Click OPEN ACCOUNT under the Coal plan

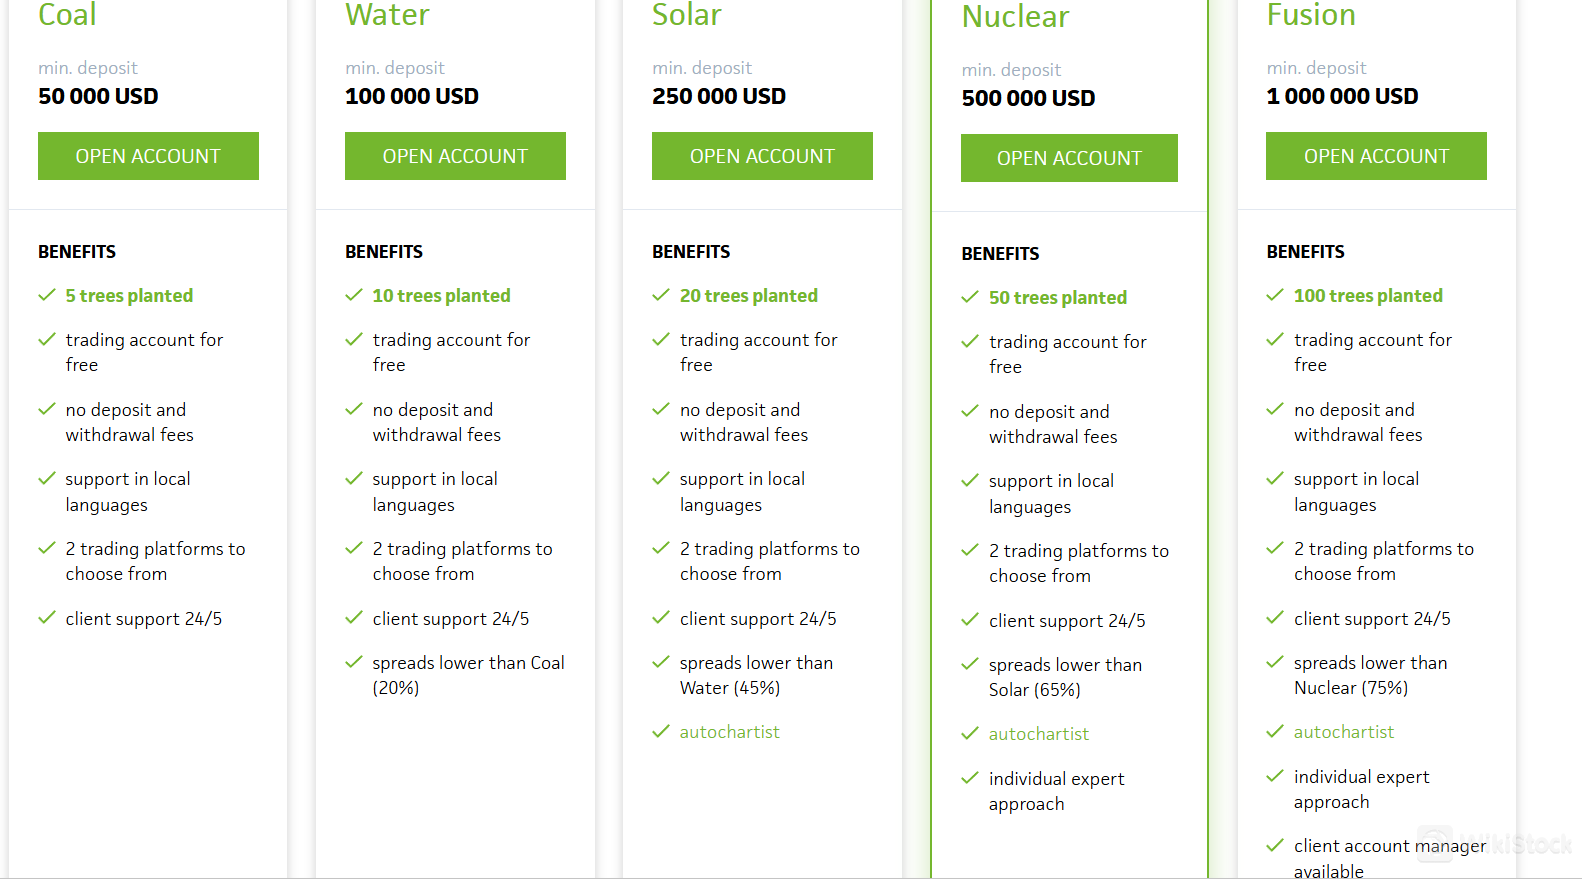[x=148, y=156]
